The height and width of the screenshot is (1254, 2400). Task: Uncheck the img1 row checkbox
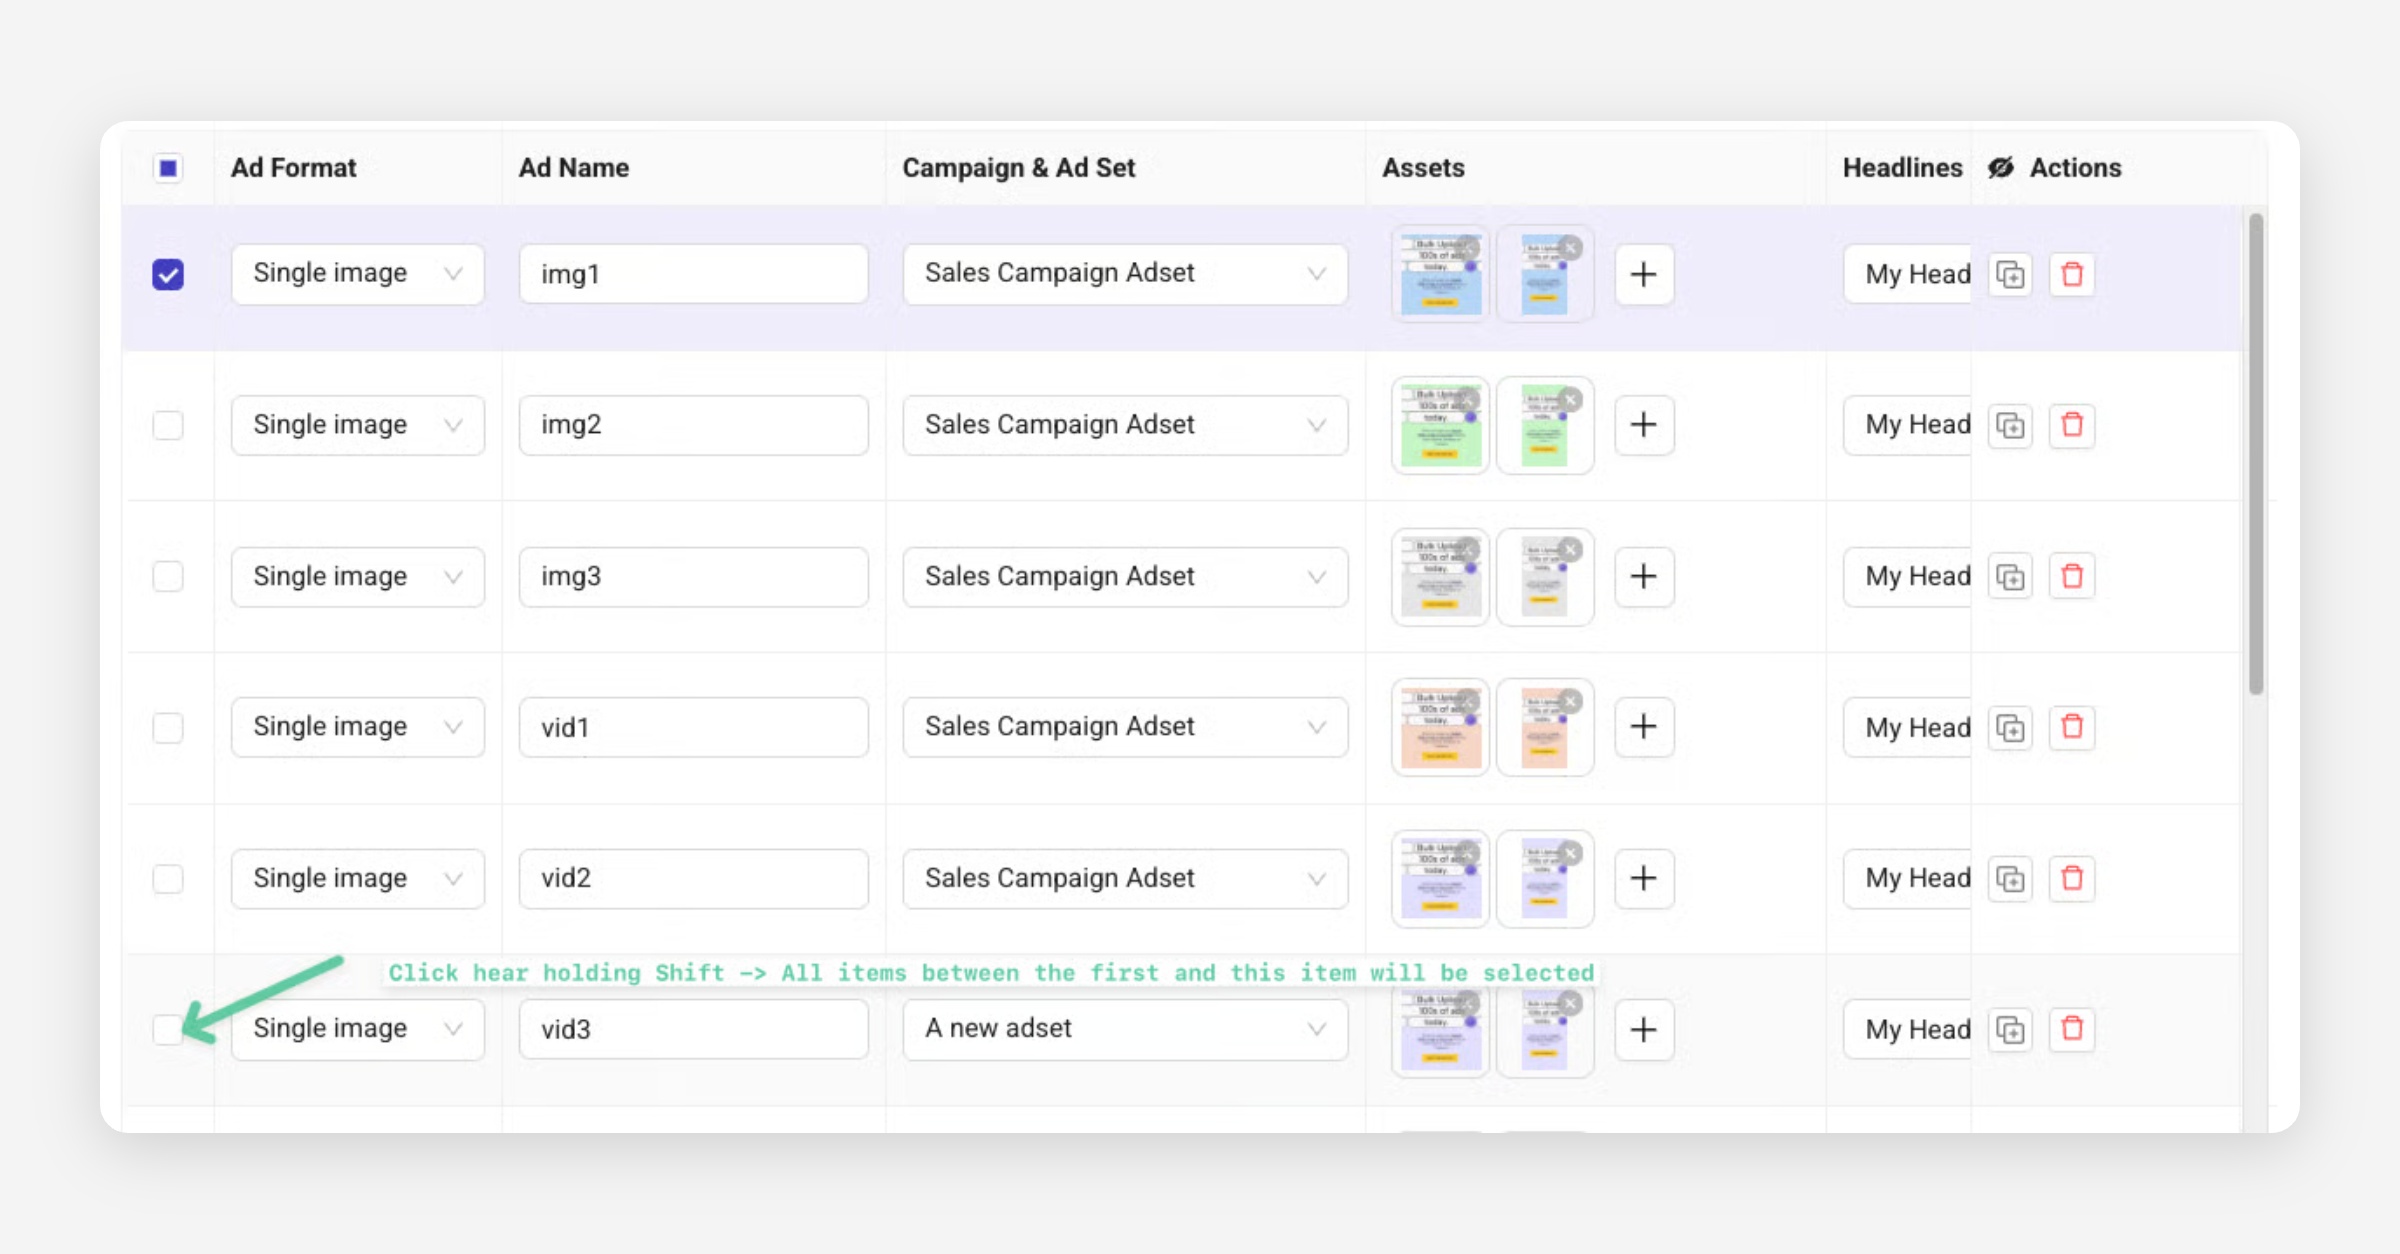[168, 274]
